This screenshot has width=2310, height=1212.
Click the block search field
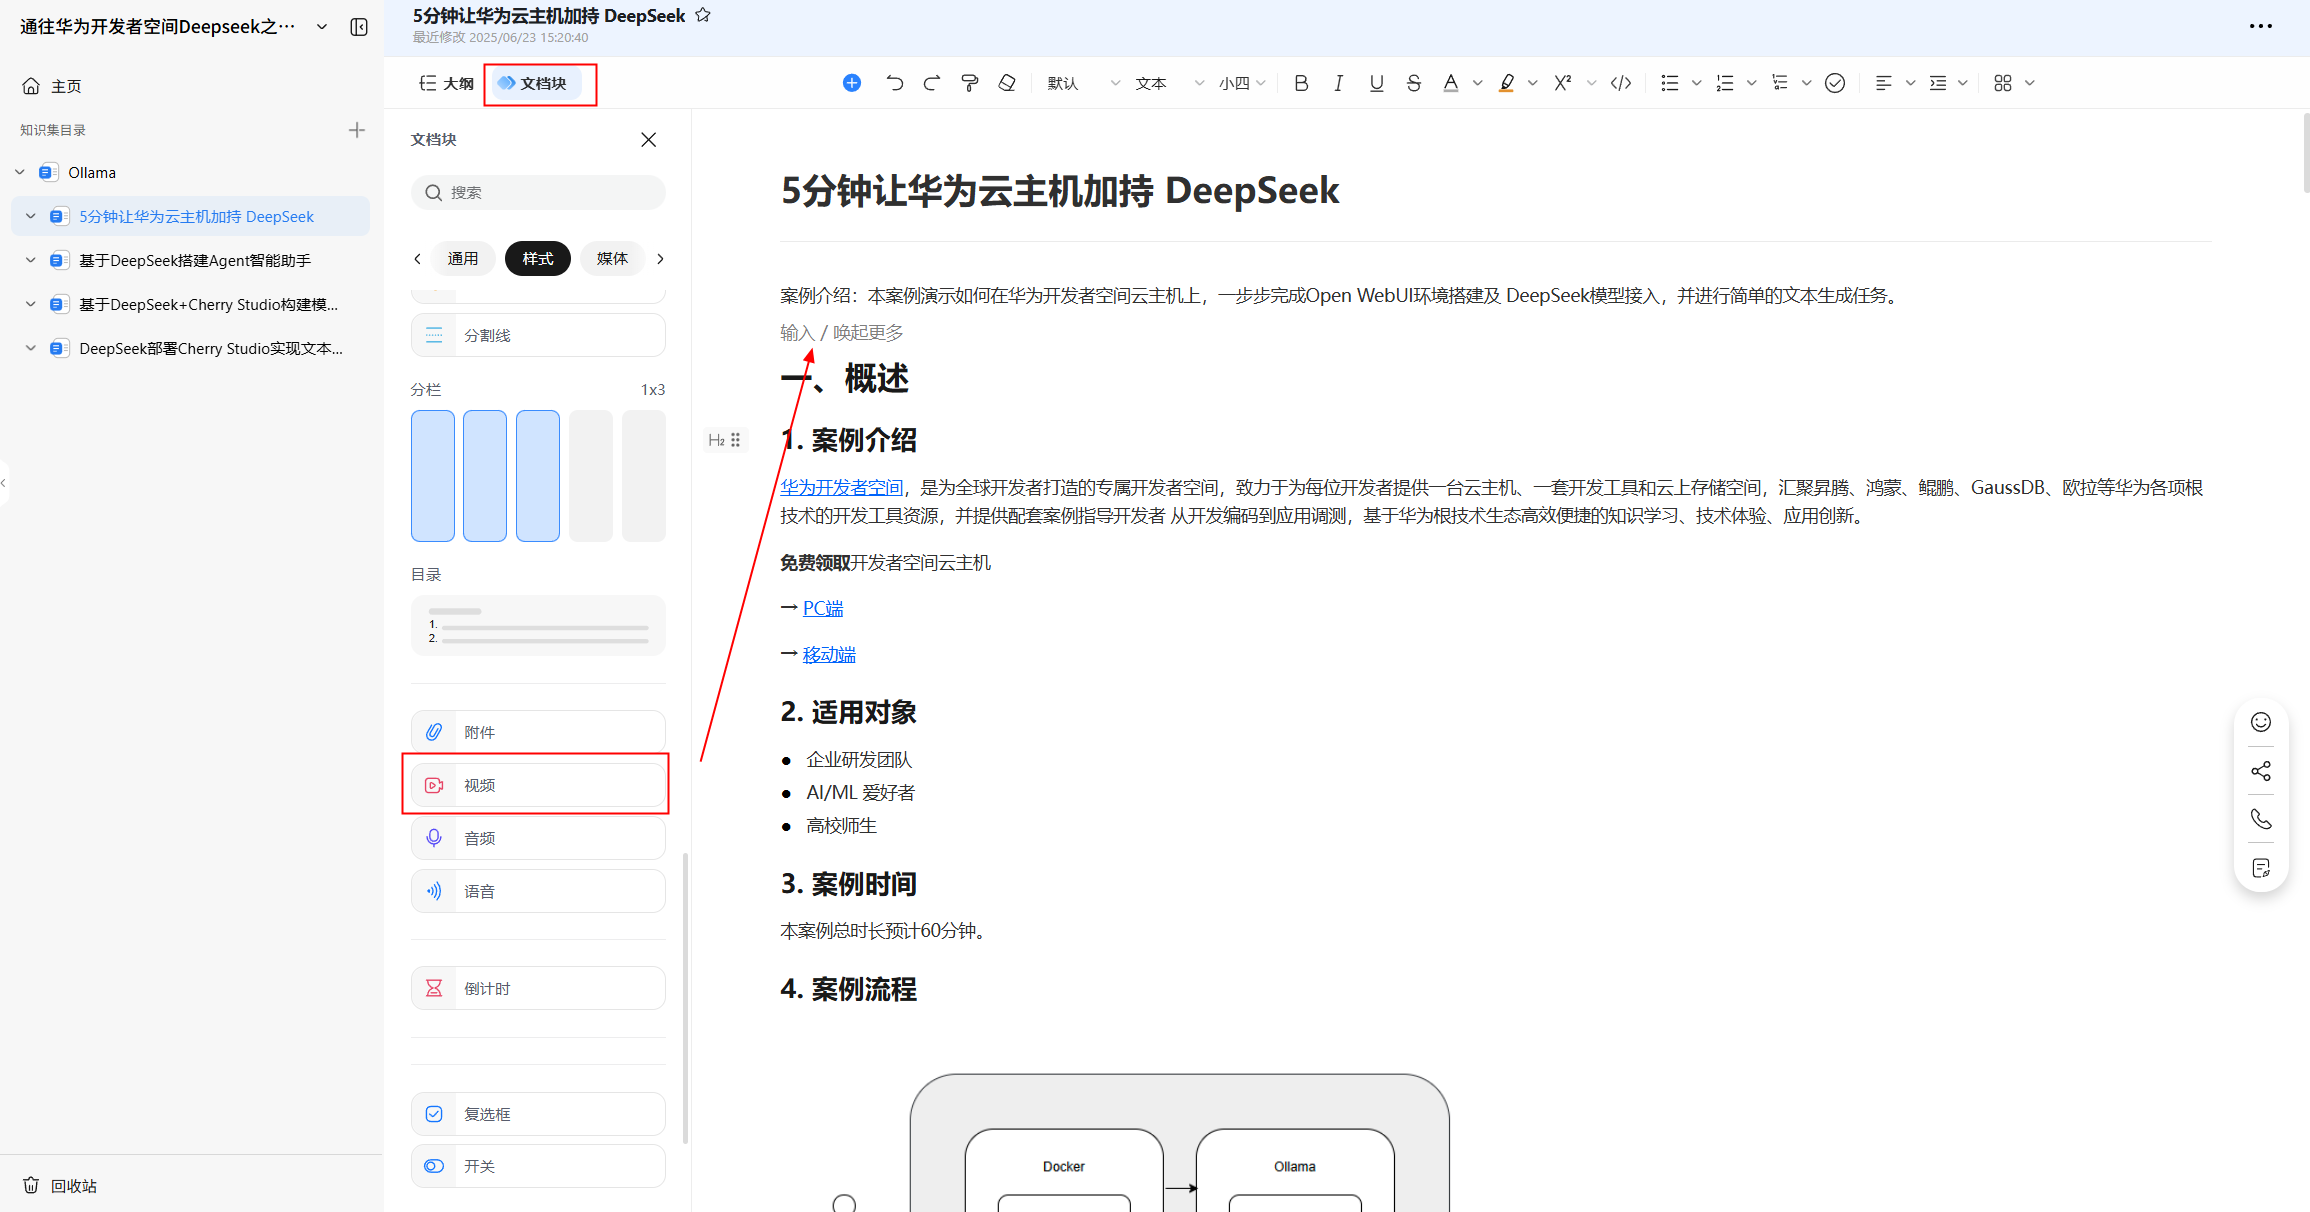[538, 192]
